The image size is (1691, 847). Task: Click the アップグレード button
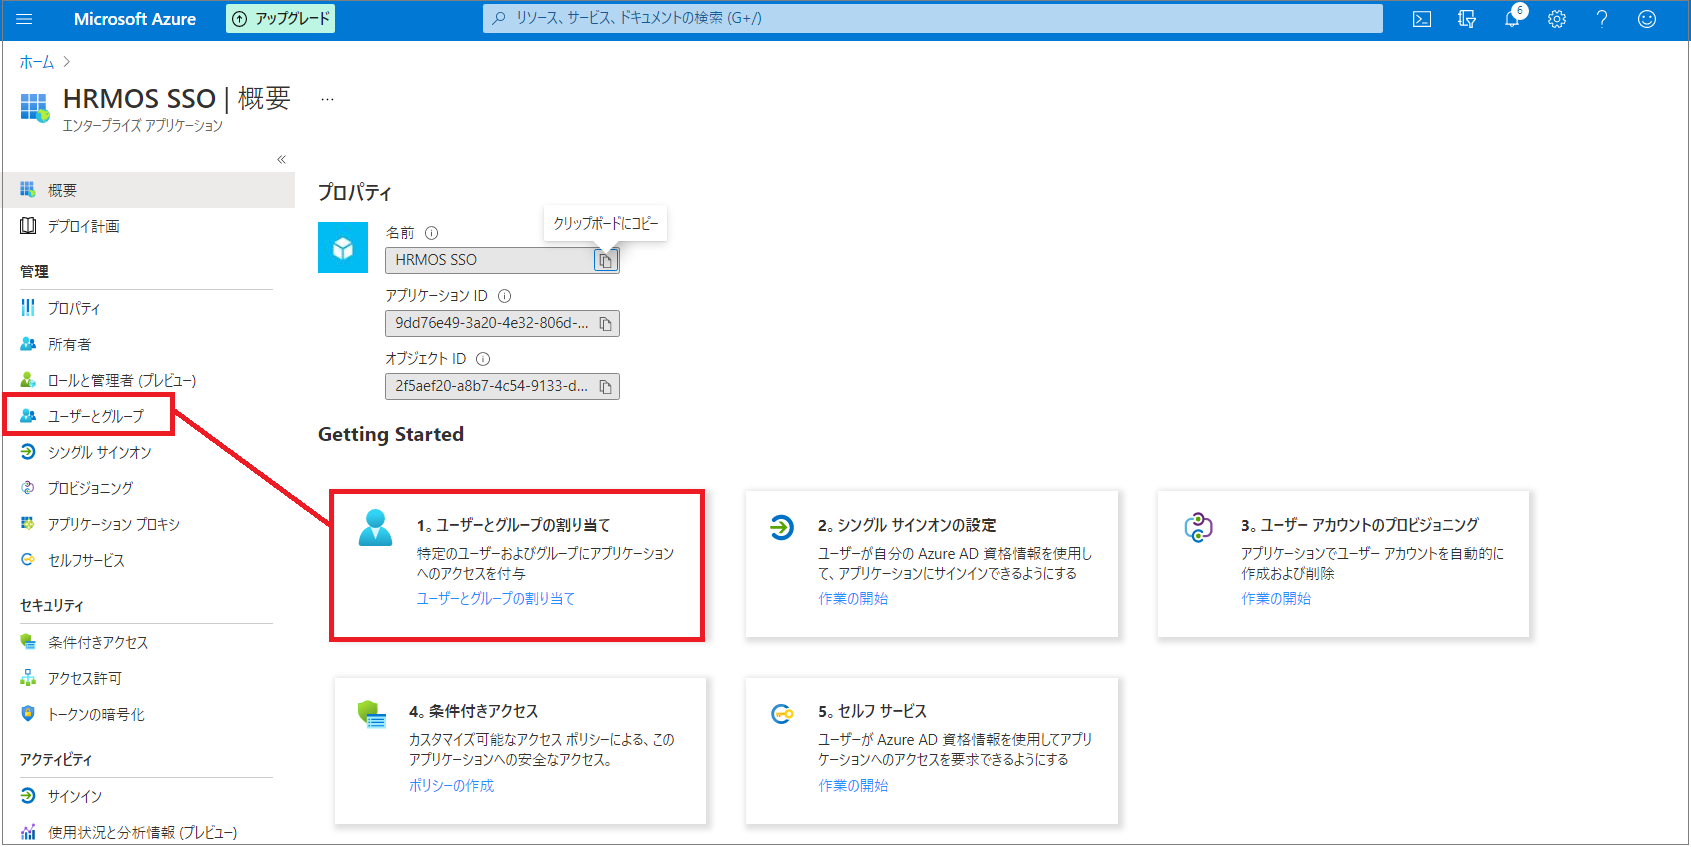click(x=281, y=19)
